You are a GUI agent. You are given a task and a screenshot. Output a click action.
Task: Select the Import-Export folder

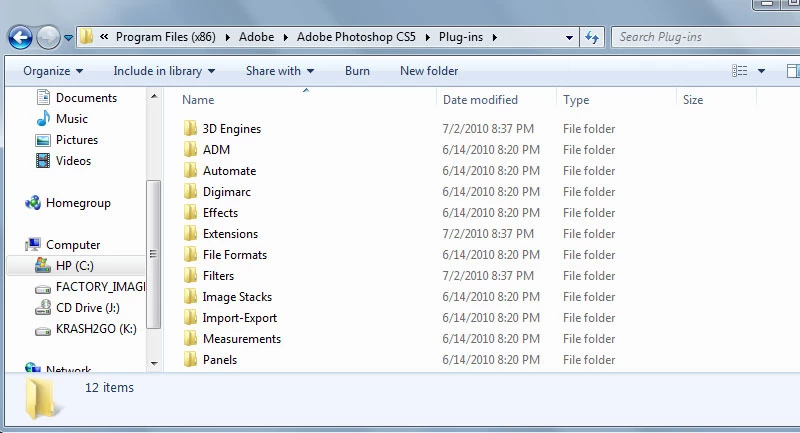230,318
